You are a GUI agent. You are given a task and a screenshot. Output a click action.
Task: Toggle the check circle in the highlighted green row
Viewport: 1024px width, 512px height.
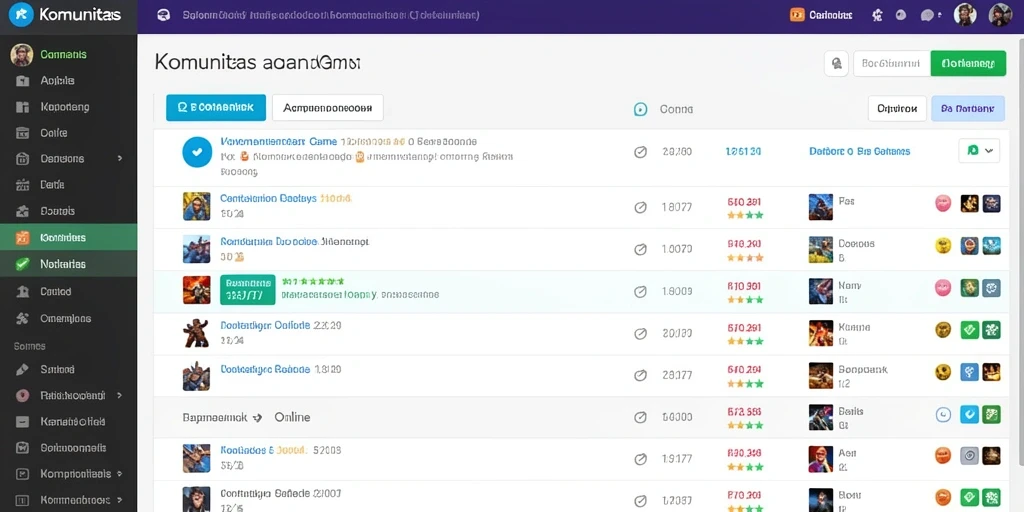coord(641,291)
